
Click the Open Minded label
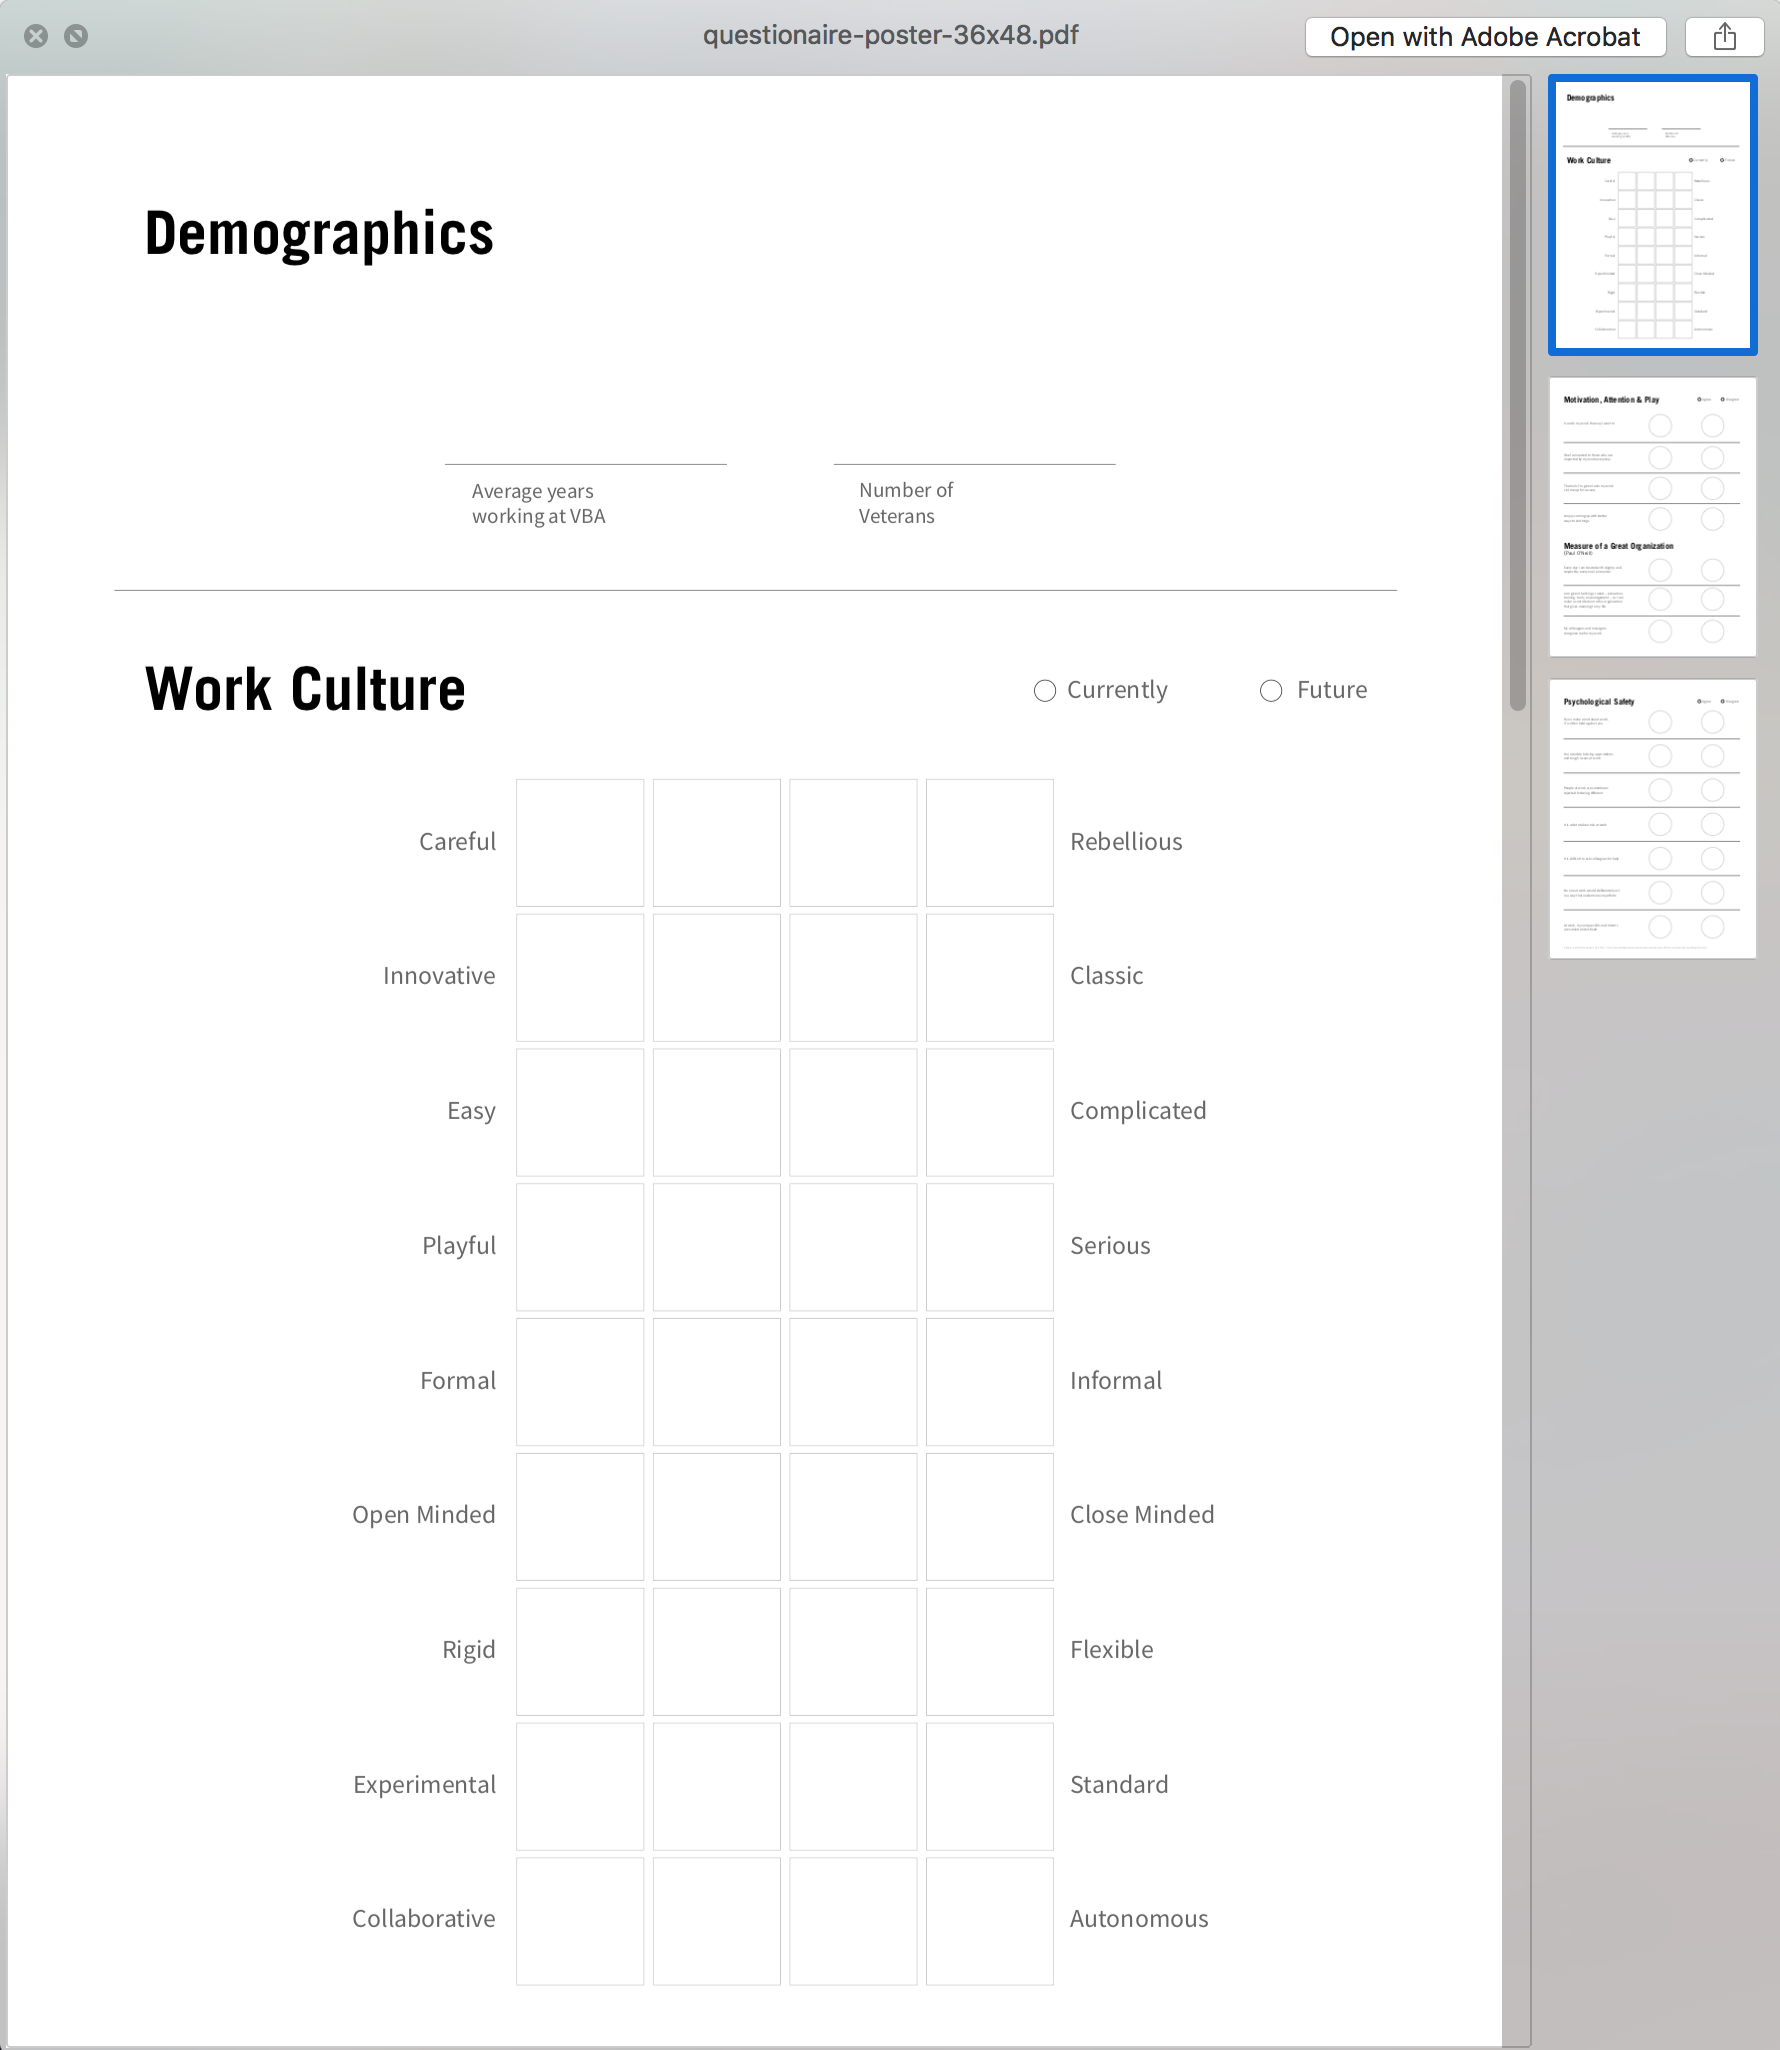point(424,1515)
